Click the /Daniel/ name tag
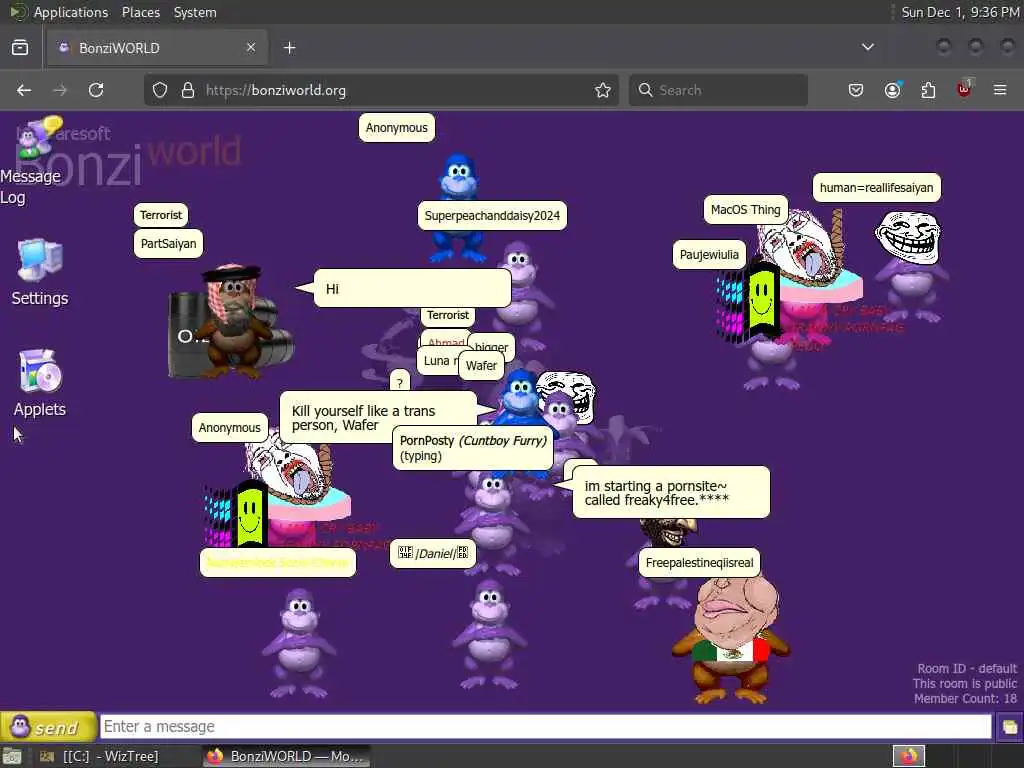The width and height of the screenshot is (1024, 768). point(433,553)
